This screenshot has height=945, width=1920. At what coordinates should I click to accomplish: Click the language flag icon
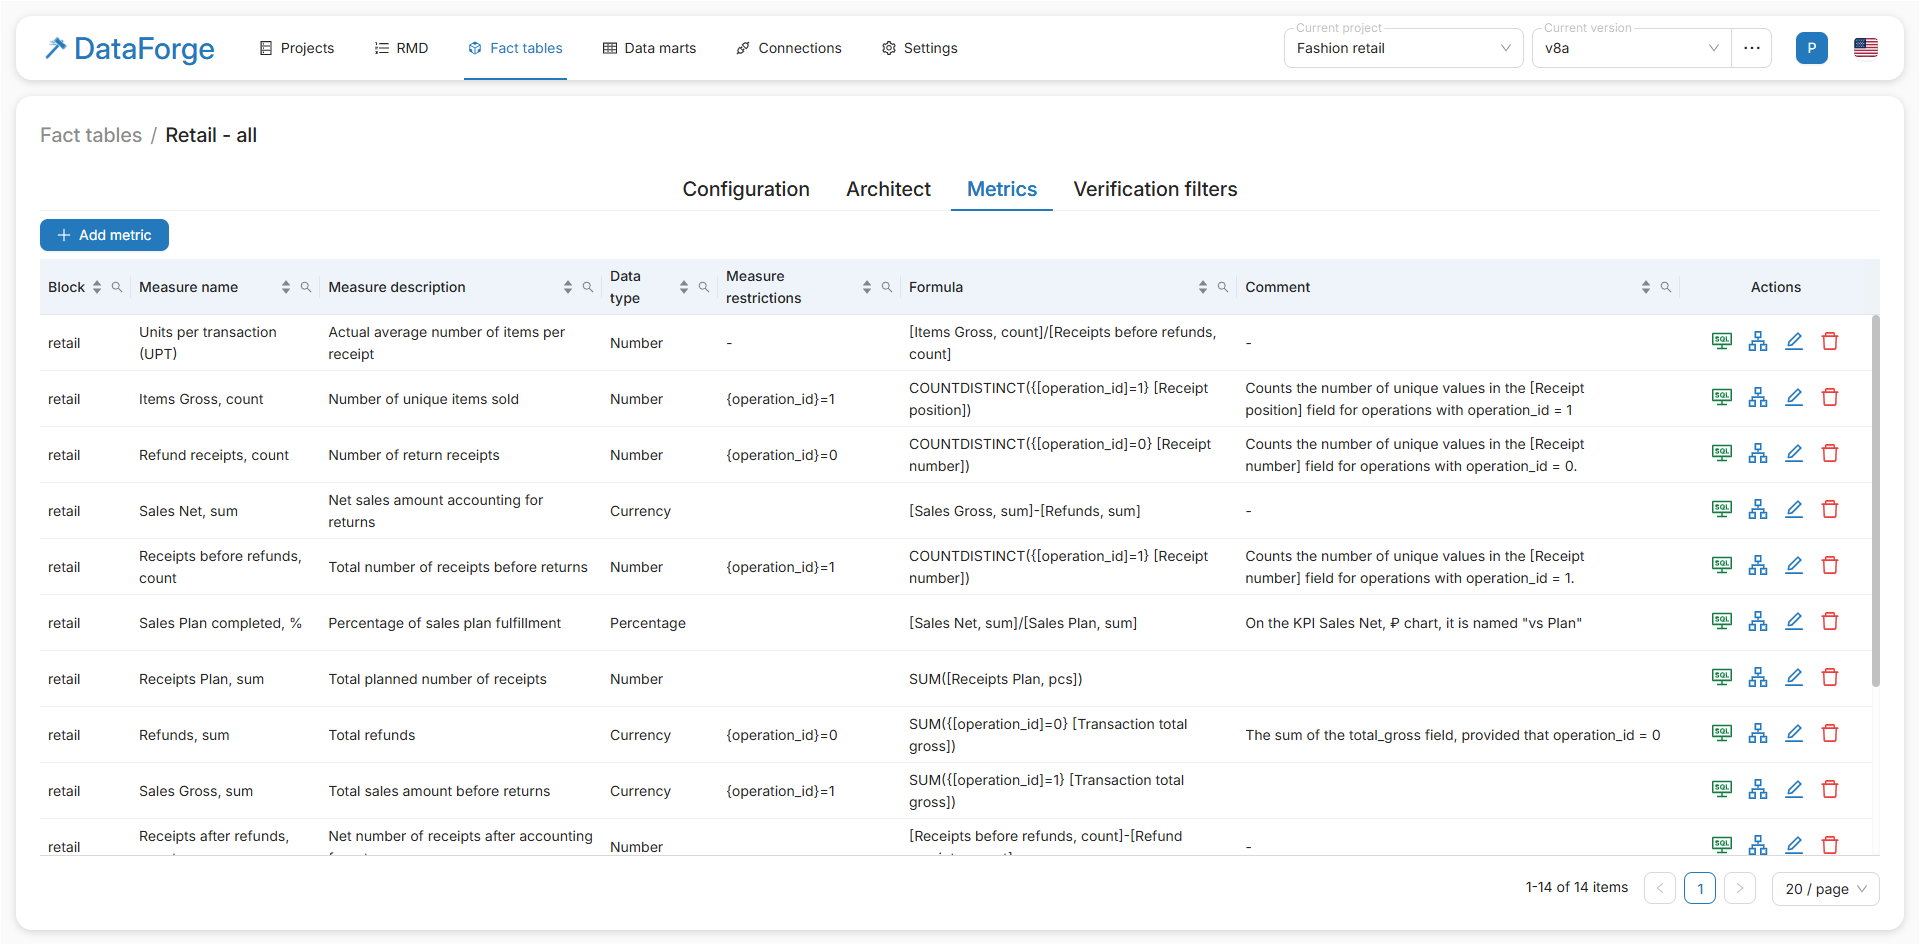pyautogui.click(x=1865, y=48)
